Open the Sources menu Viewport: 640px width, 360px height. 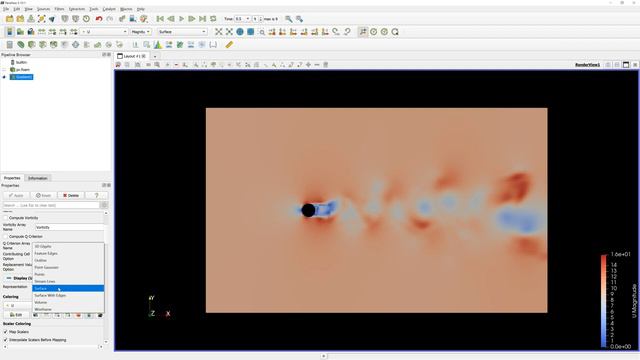43,9
